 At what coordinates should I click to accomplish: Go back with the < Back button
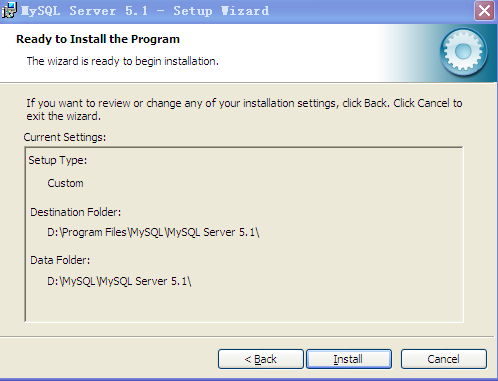261,359
